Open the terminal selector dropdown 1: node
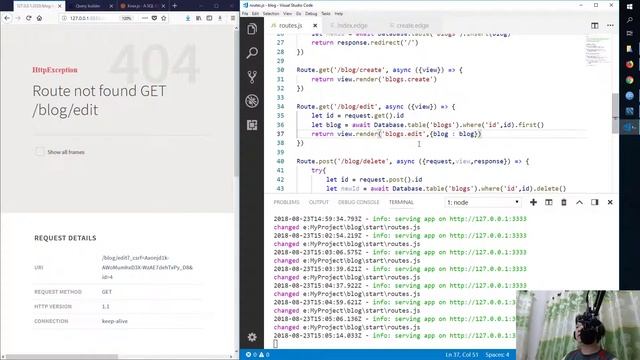This screenshot has height=360, width=640. tap(483, 202)
